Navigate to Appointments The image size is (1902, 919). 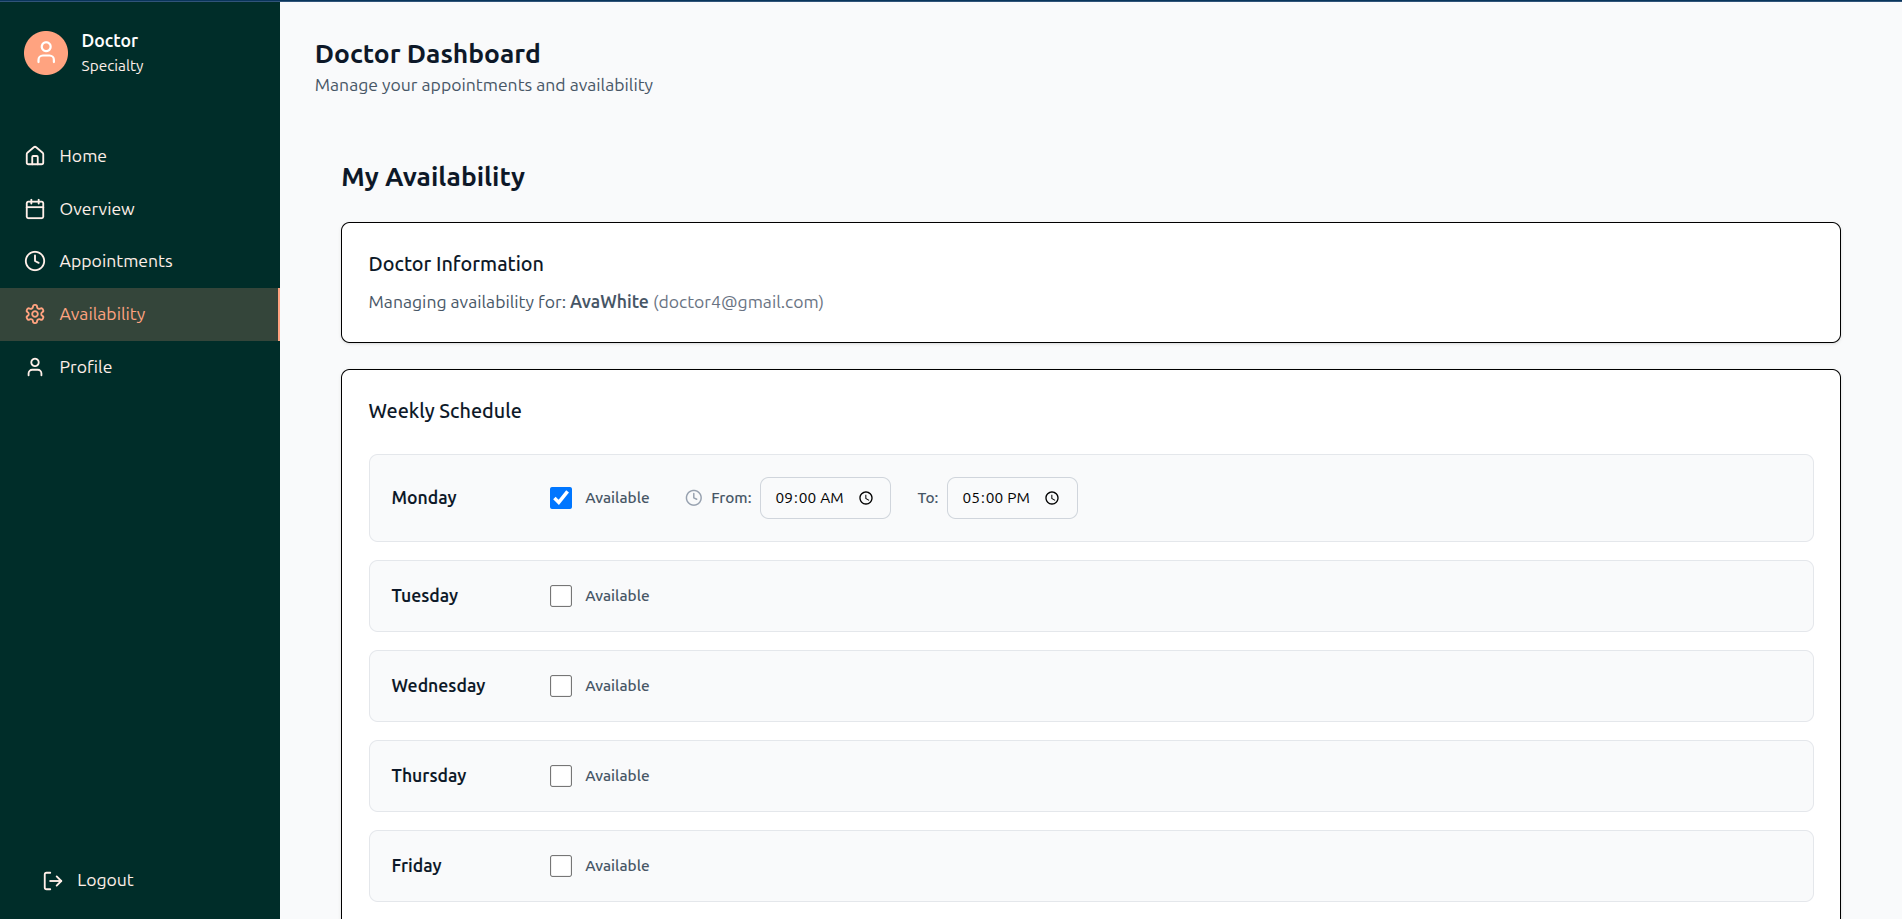[139, 261]
